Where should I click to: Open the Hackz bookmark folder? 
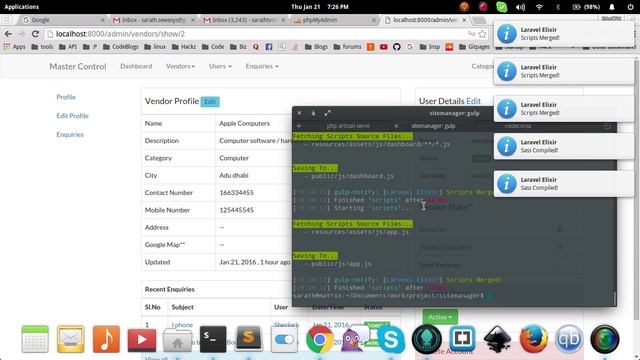[184, 47]
